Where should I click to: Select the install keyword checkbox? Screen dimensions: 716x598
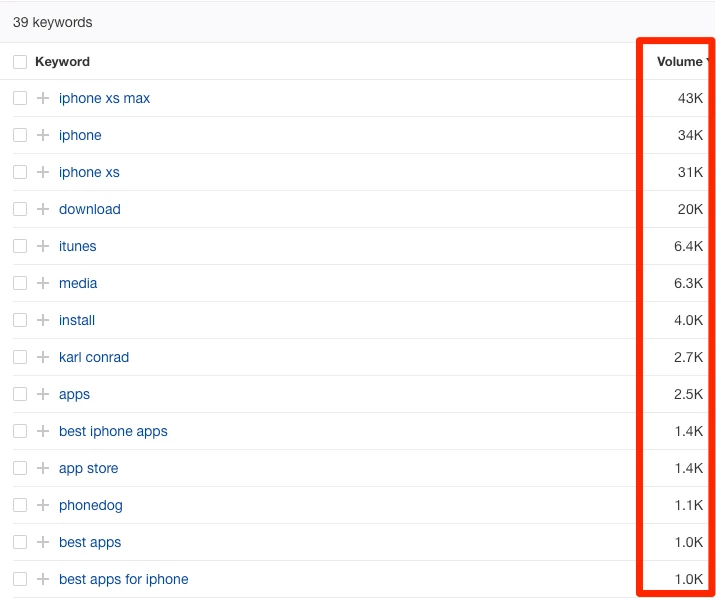(20, 320)
